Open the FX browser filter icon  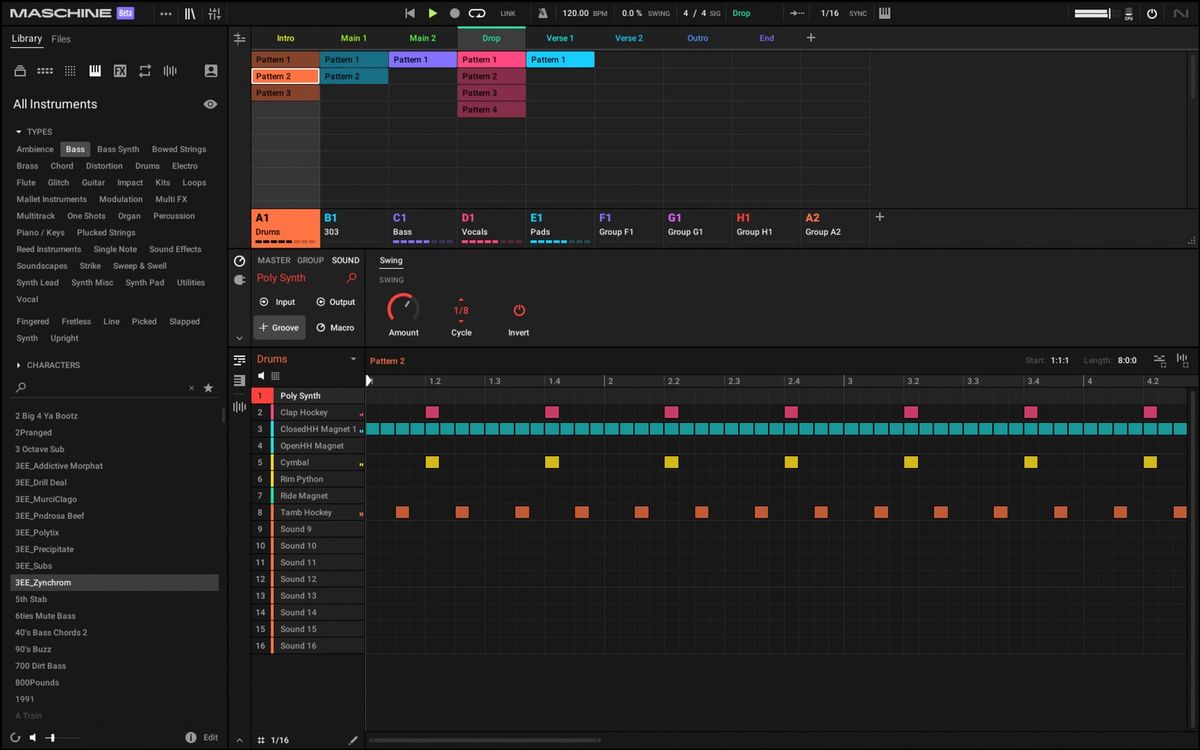pos(120,71)
